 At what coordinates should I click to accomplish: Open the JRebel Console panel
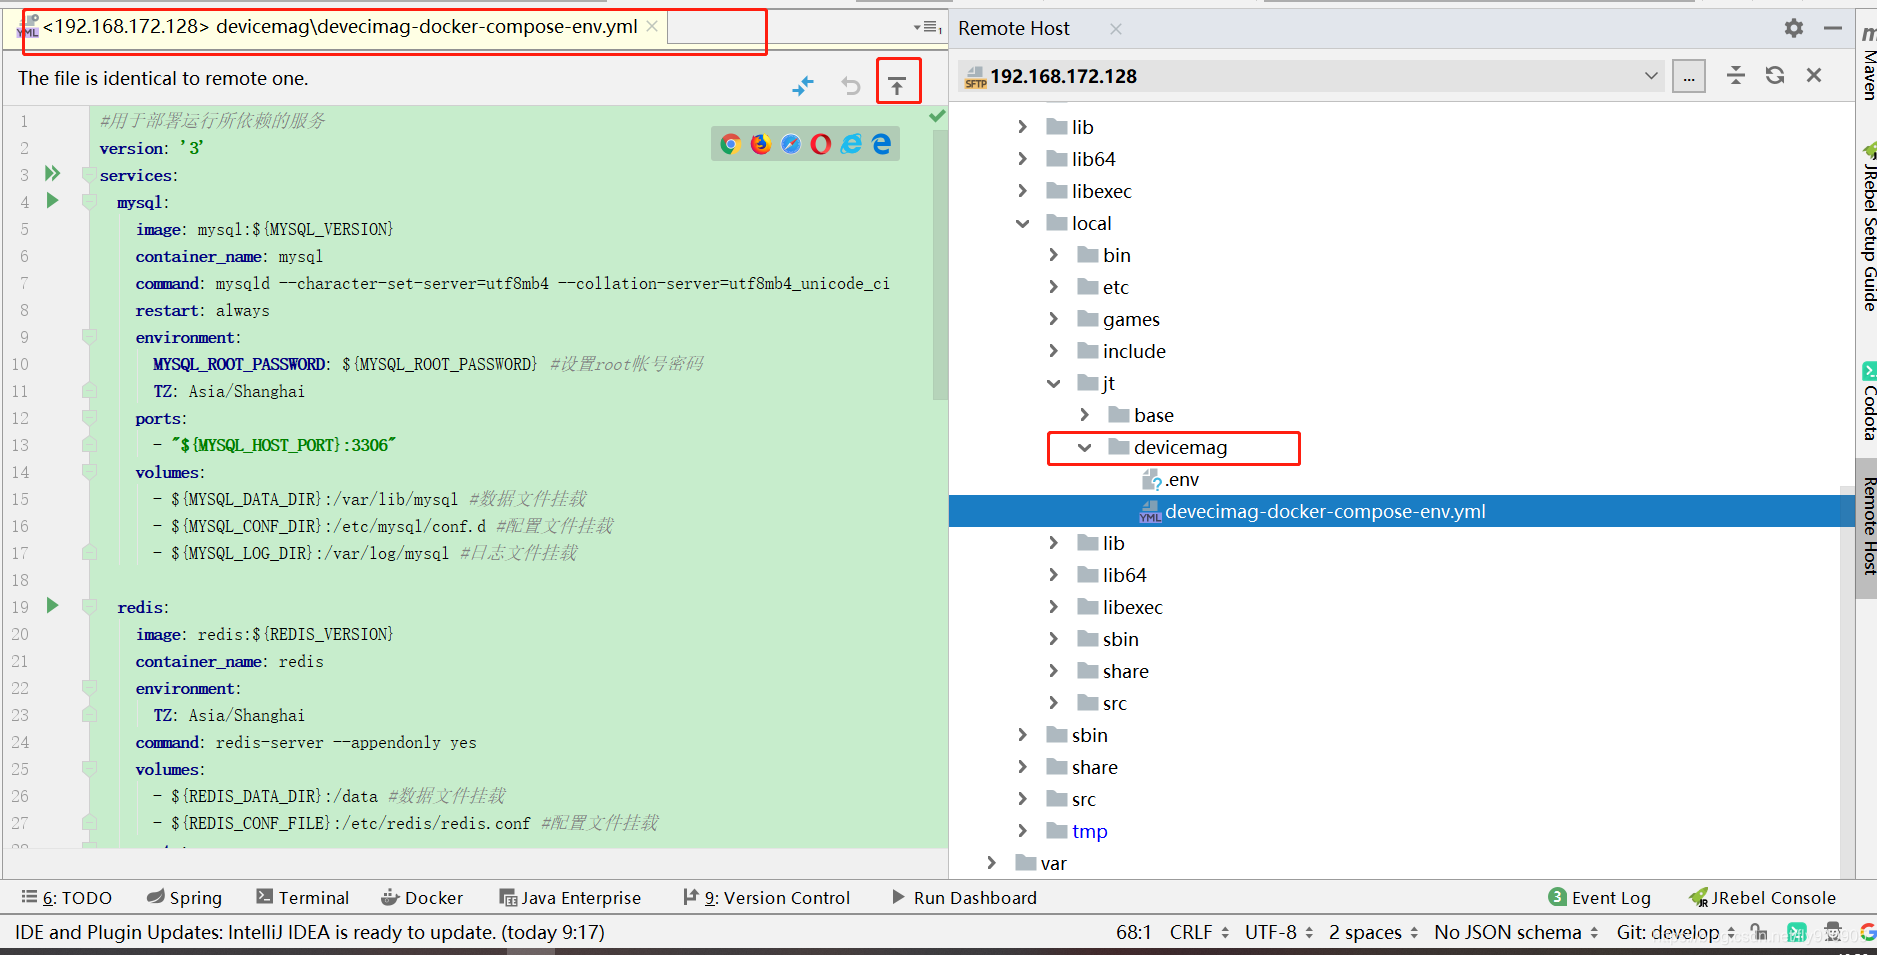point(1762,898)
